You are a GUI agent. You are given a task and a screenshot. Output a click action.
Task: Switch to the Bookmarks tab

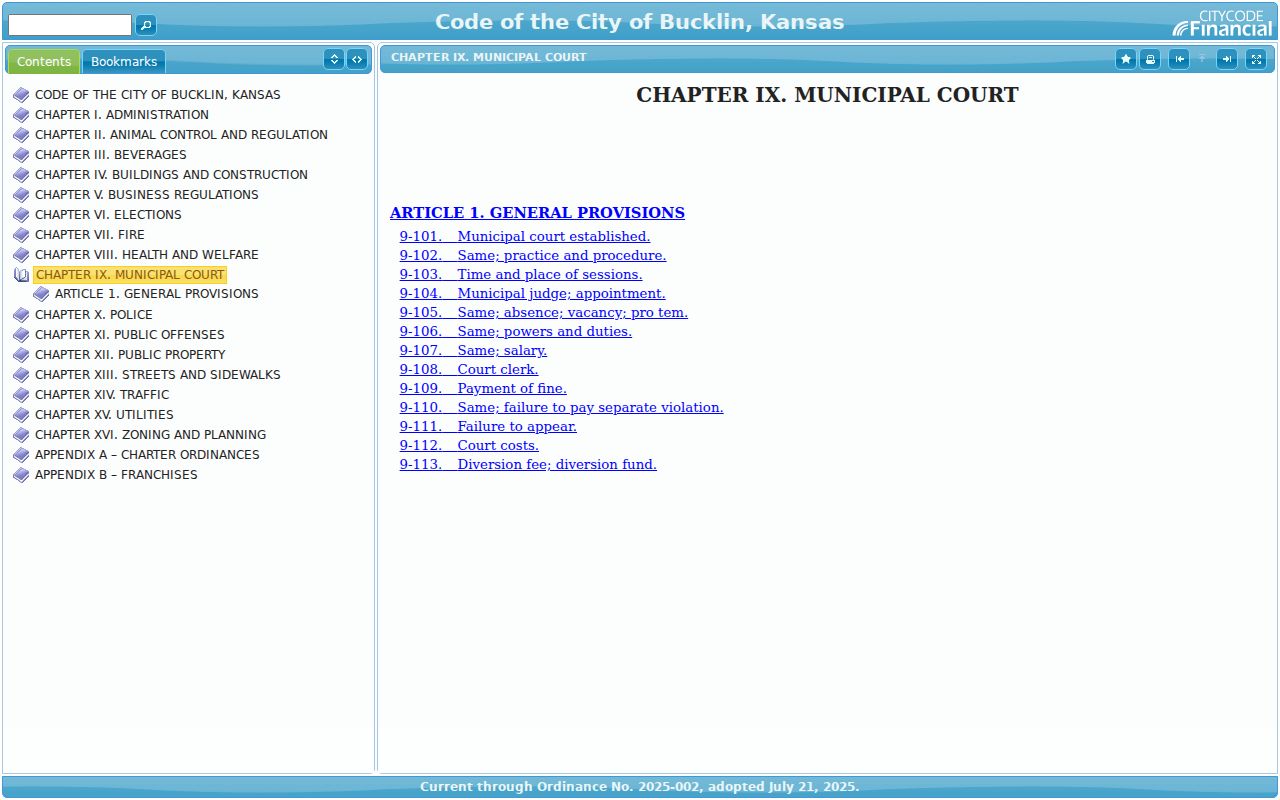[124, 61]
